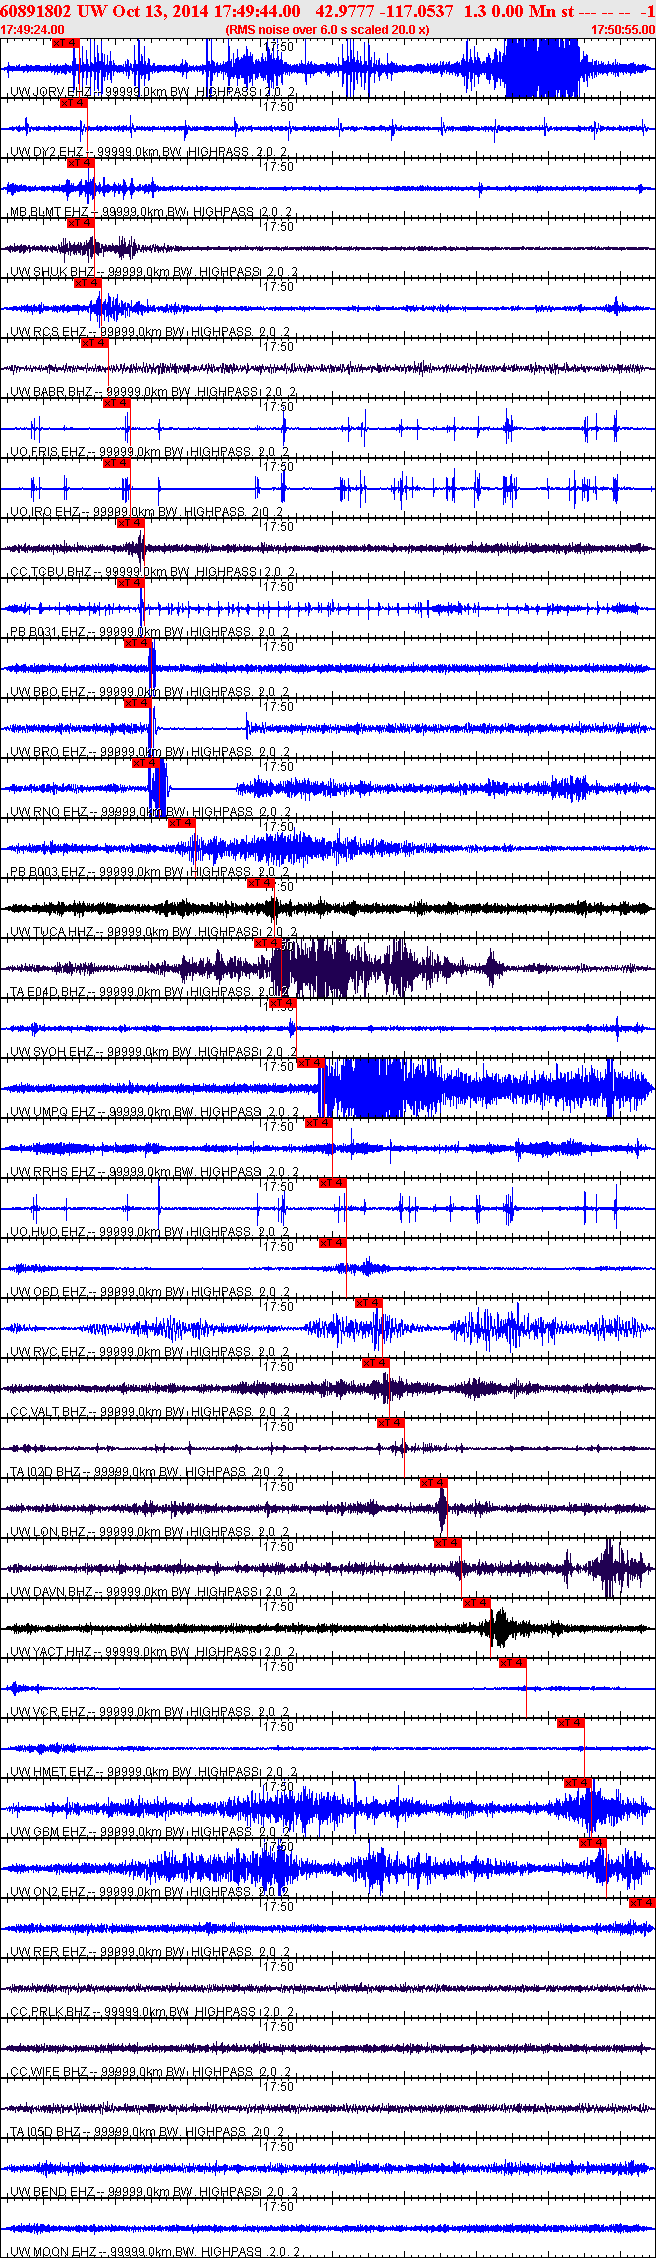The width and height of the screenshot is (656, 2258).
Task: Select the UW.BABR.BHZ station label
Action: pos(51,392)
